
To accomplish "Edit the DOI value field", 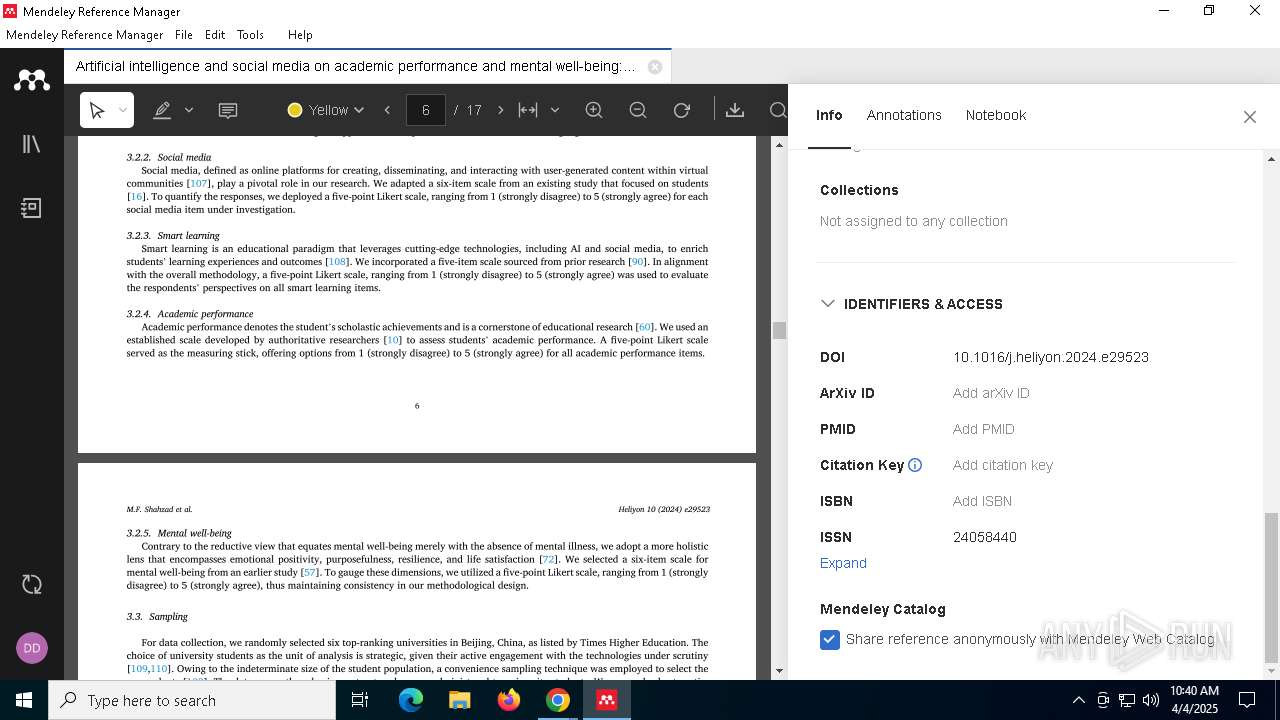I will coord(1051,357).
